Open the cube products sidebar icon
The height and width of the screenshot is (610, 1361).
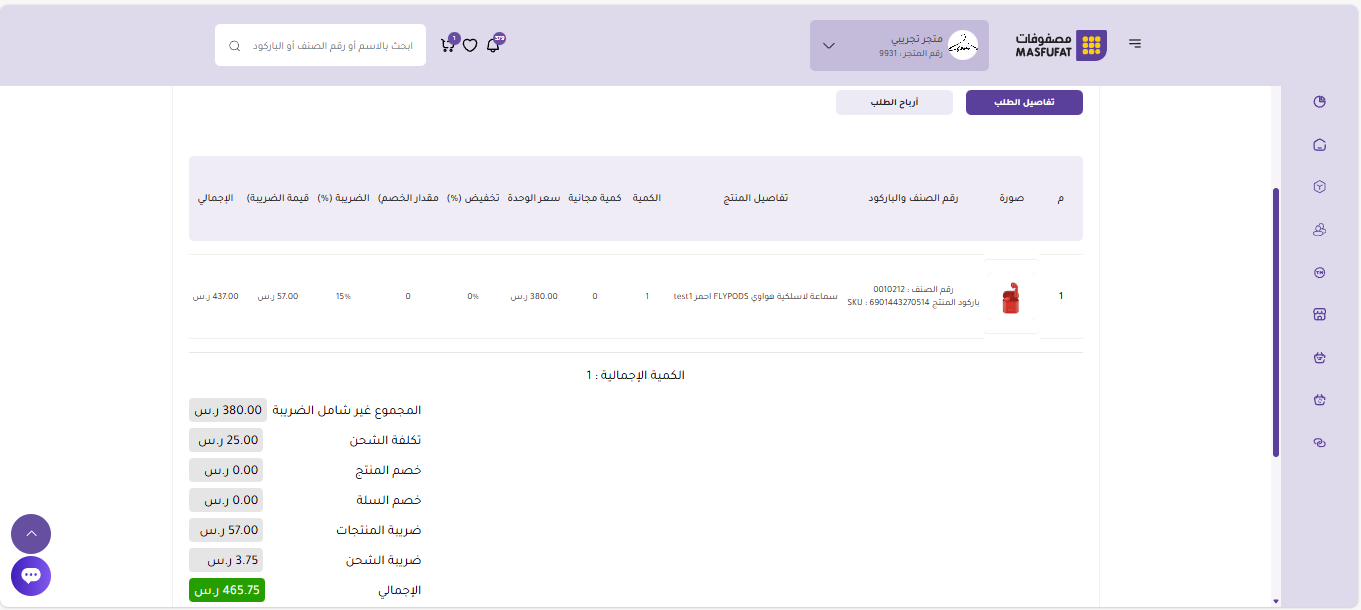1319,187
